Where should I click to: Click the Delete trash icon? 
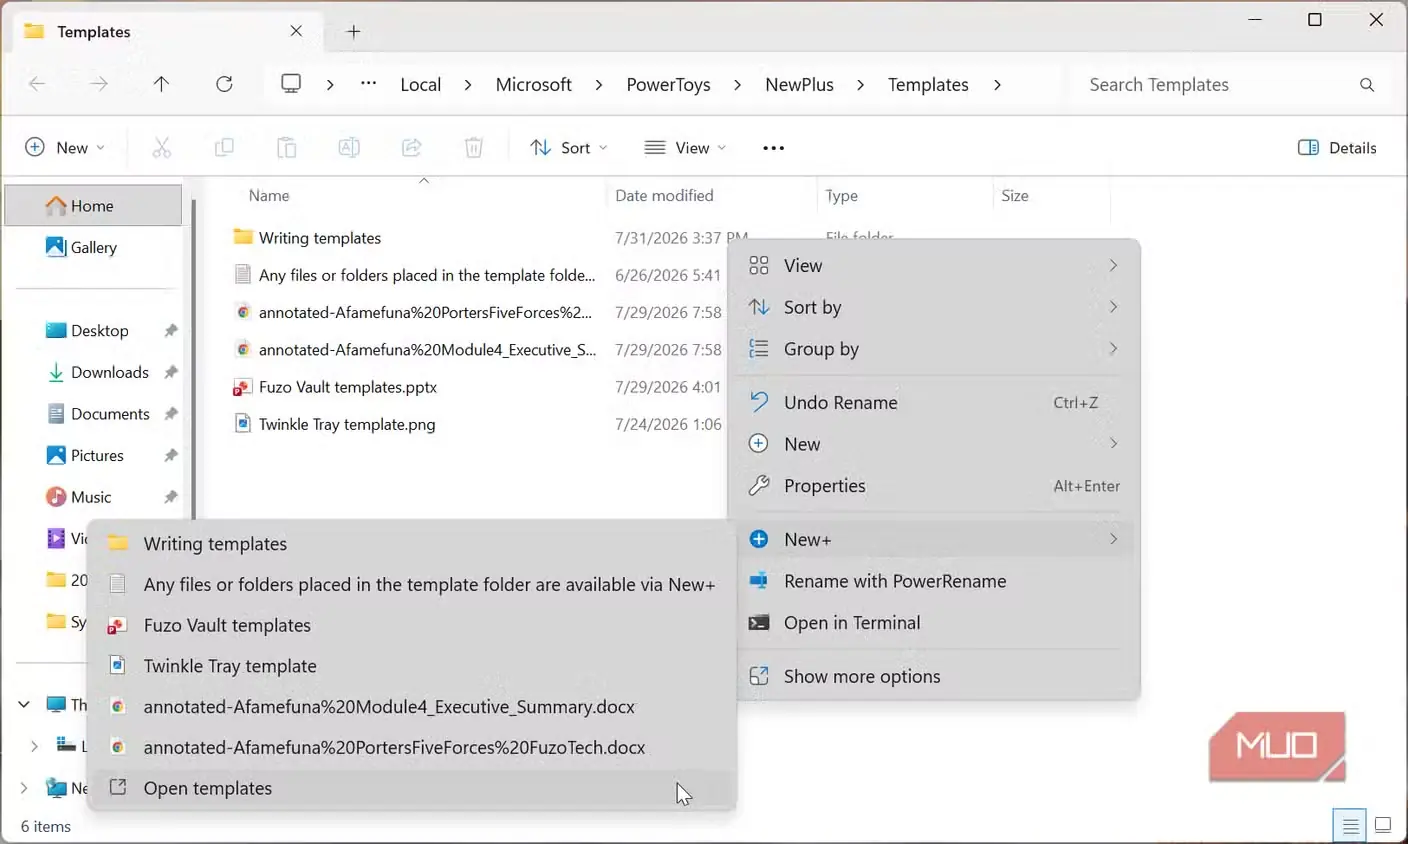click(x=474, y=148)
